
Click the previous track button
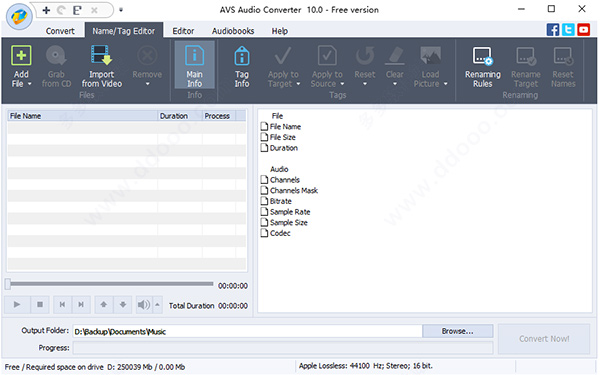point(62,305)
